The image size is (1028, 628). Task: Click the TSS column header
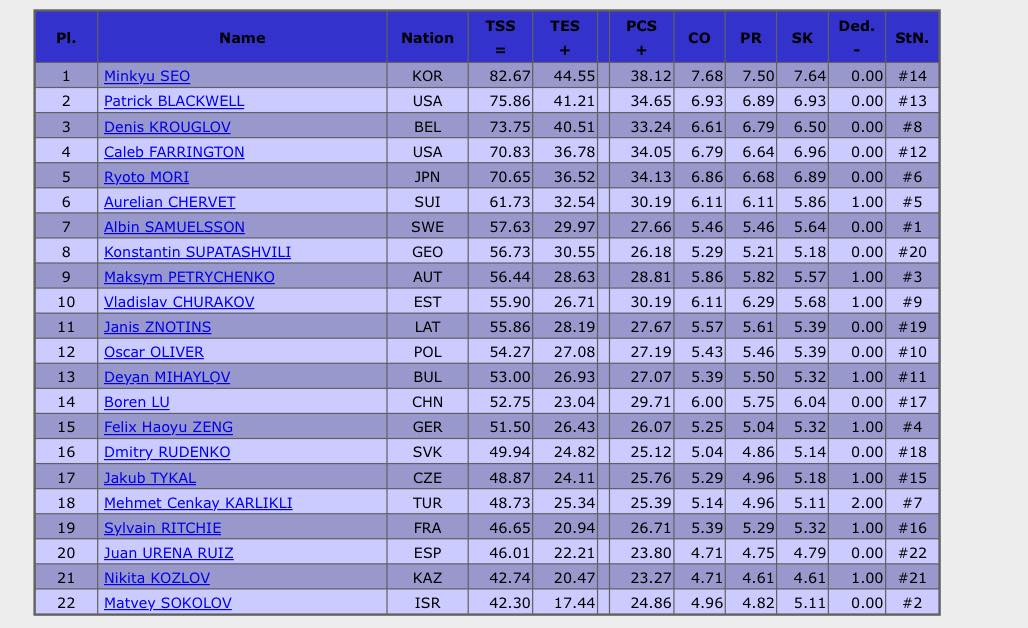point(500,37)
